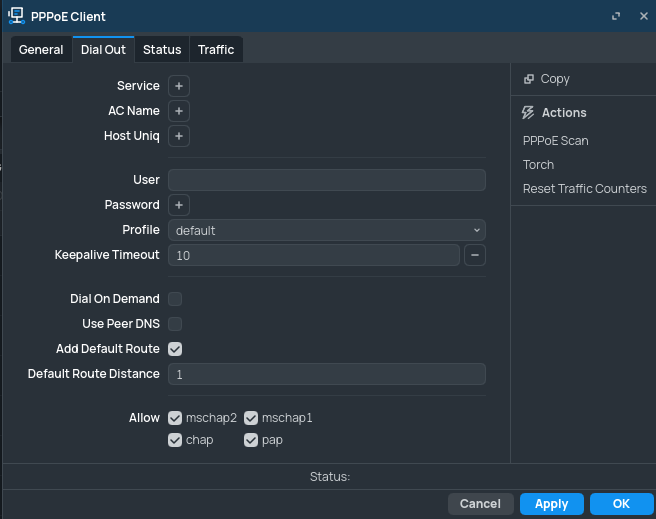The width and height of the screenshot is (656, 519).
Task: Click the Actions section header
Action: (564, 112)
